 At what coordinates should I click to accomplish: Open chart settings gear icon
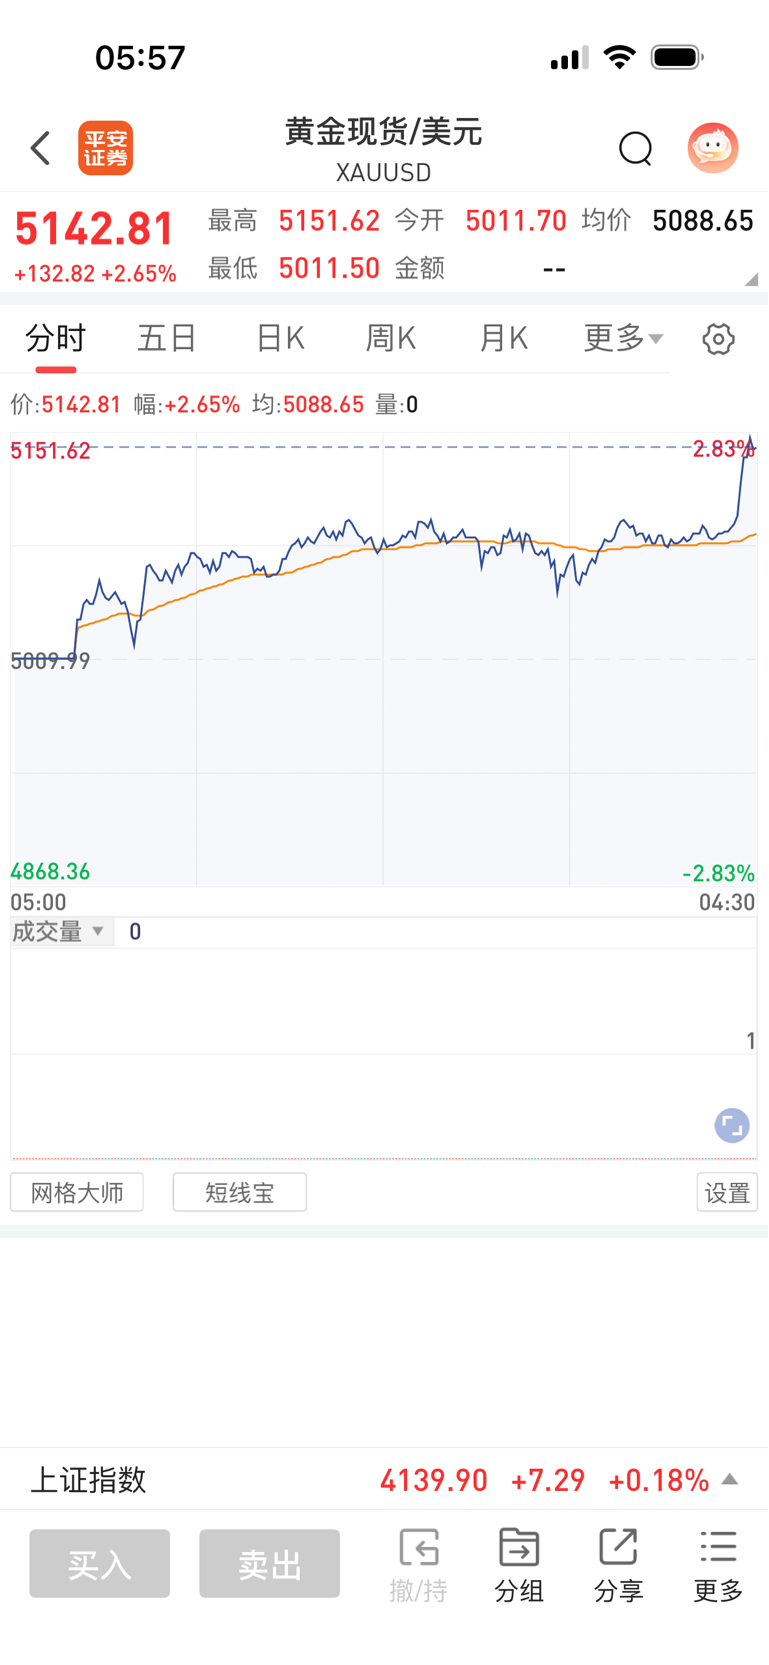pos(718,339)
